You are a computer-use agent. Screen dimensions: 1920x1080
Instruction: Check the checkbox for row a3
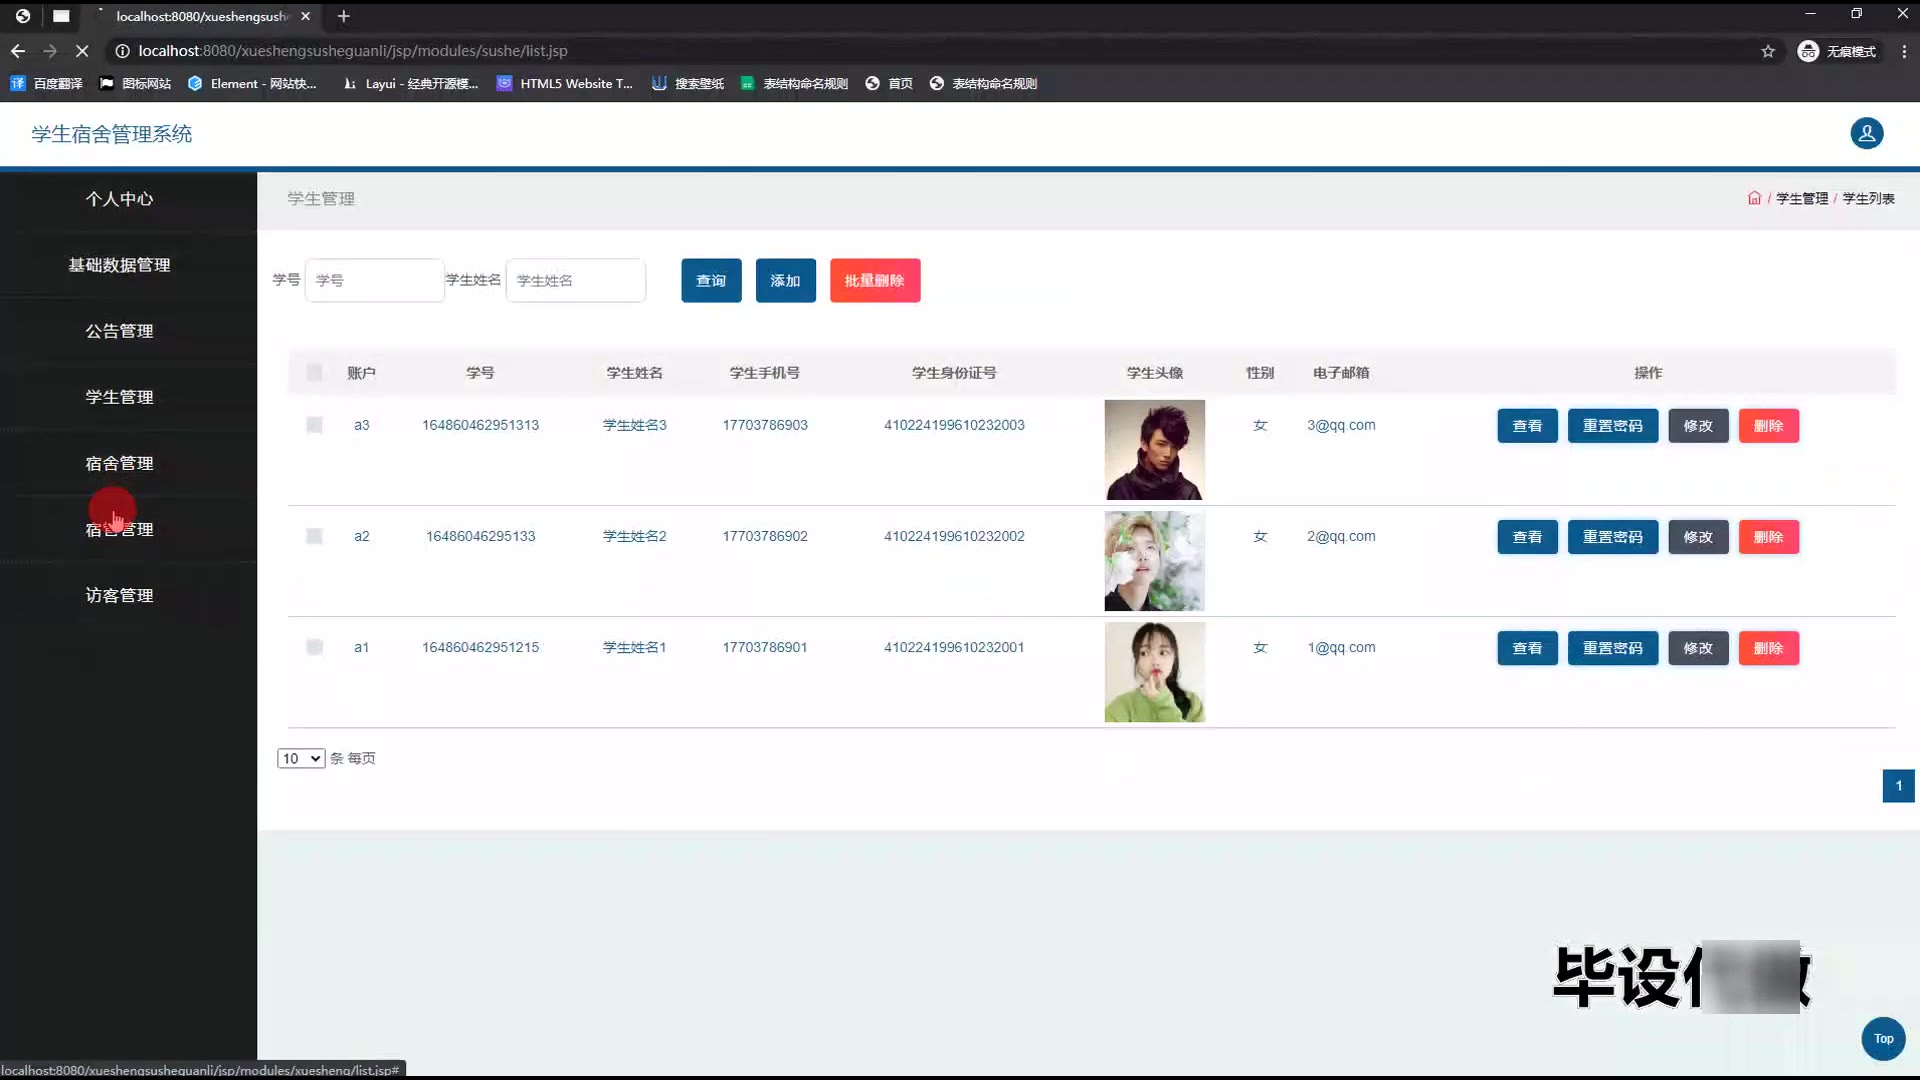tap(314, 425)
